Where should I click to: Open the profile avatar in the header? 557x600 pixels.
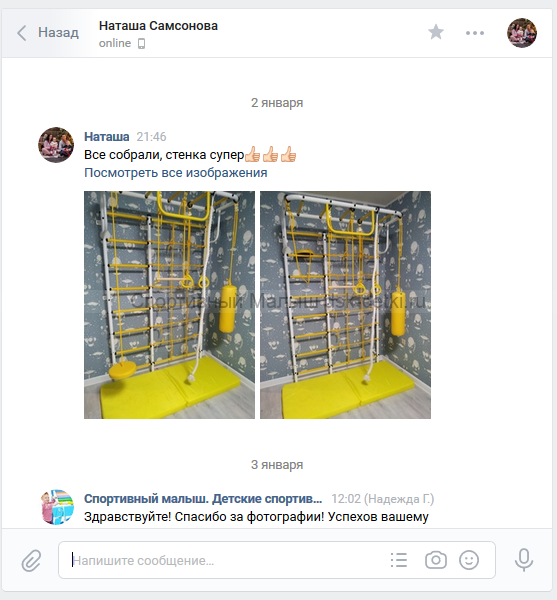[522, 33]
